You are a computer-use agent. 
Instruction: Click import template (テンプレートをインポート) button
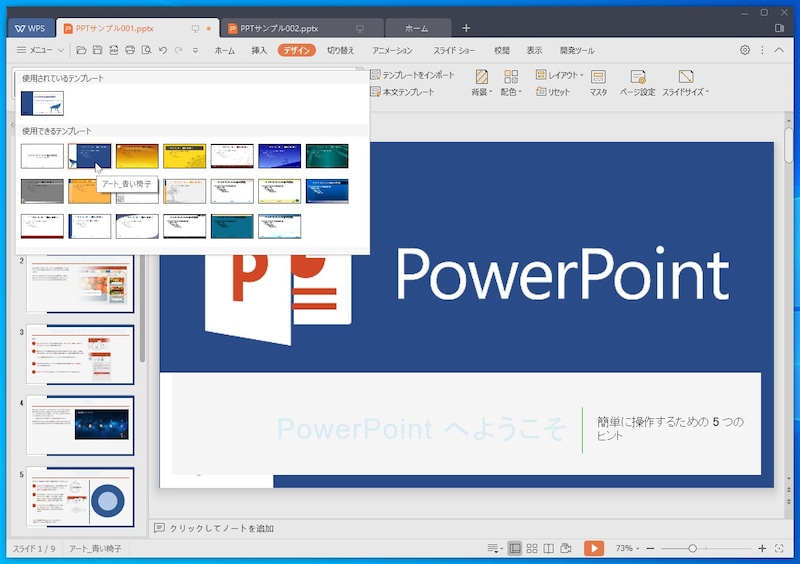click(x=411, y=75)
